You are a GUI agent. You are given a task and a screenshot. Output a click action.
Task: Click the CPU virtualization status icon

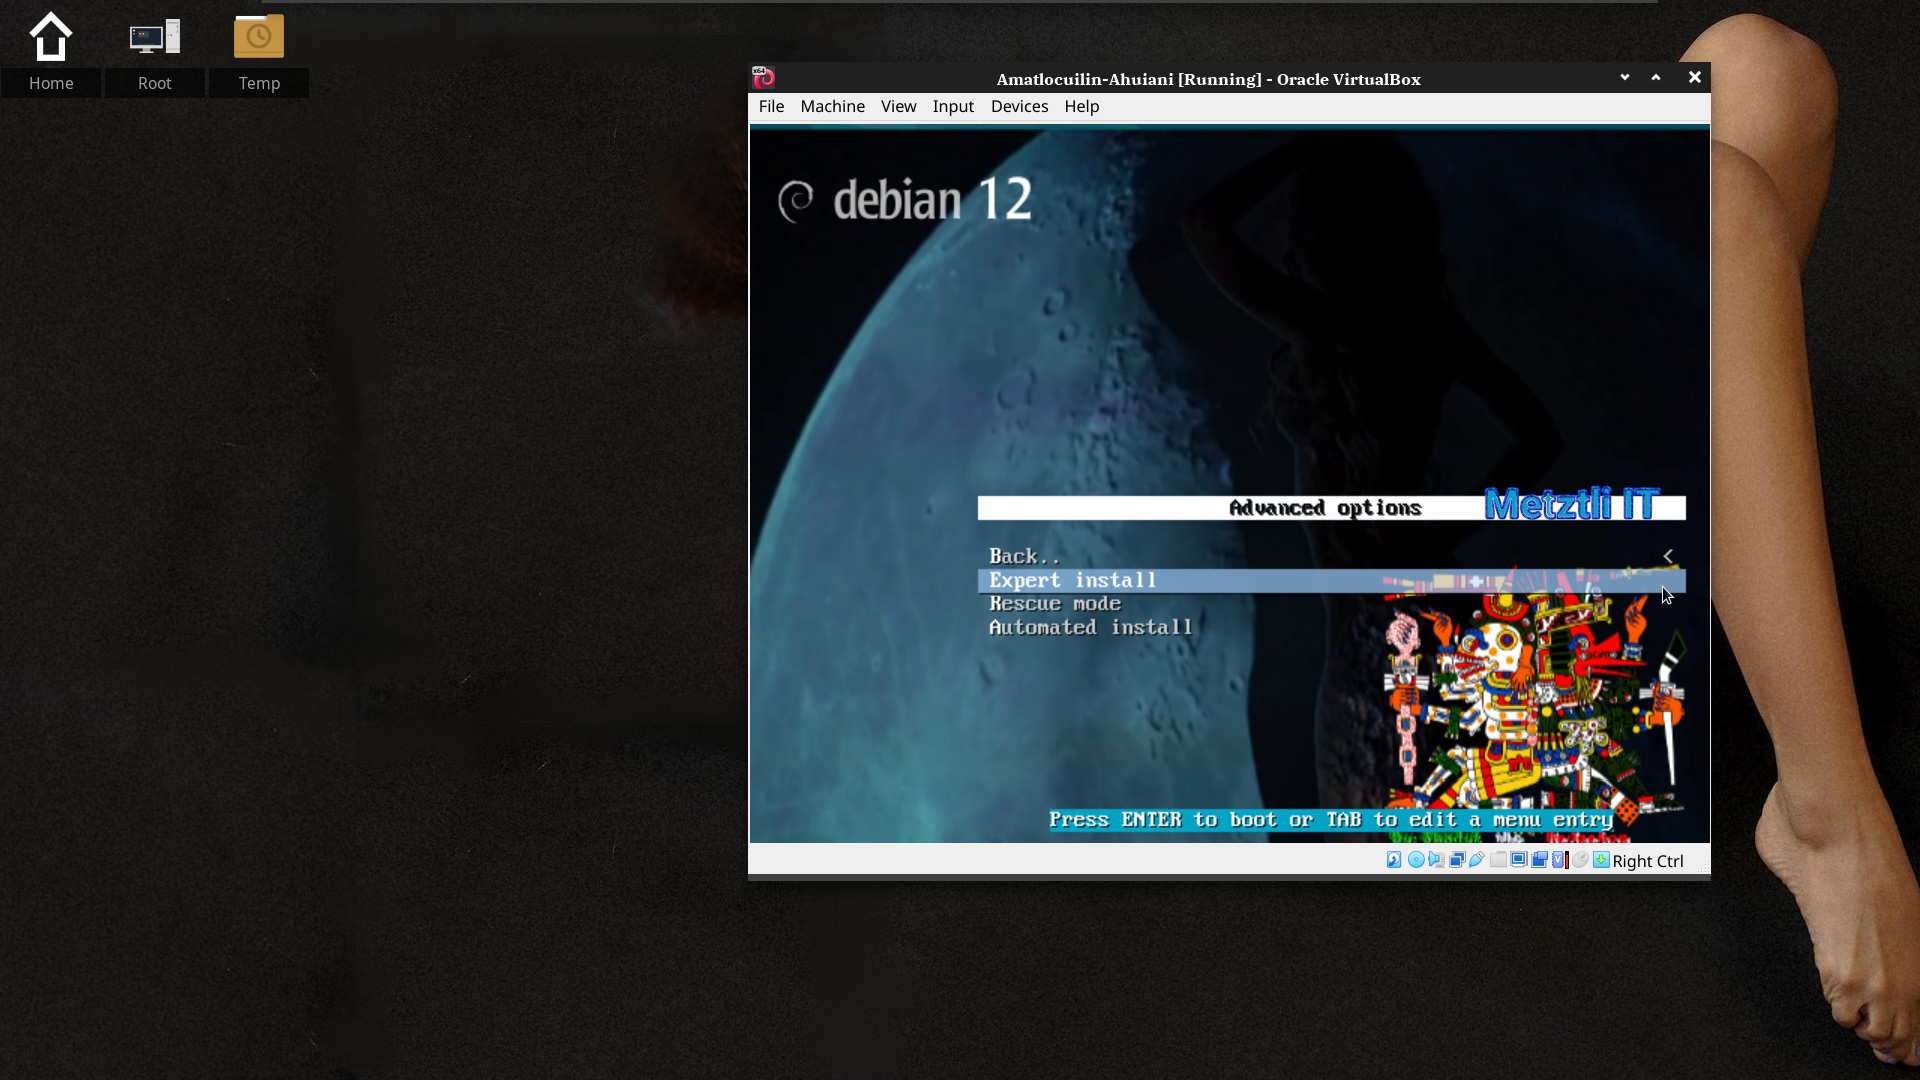[1560, 860]
